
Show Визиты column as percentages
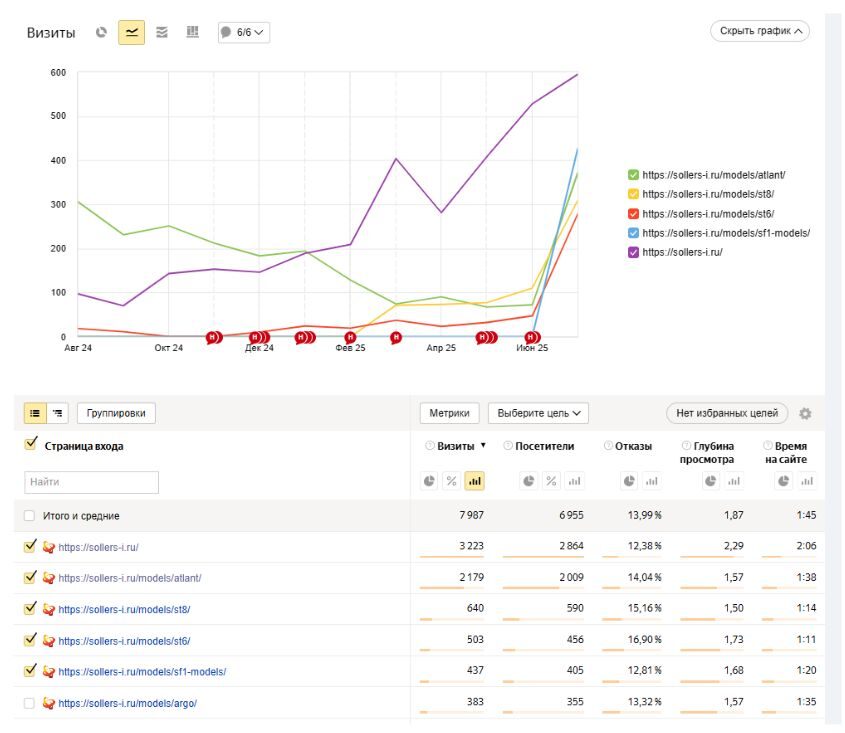(x=452, y=481)
